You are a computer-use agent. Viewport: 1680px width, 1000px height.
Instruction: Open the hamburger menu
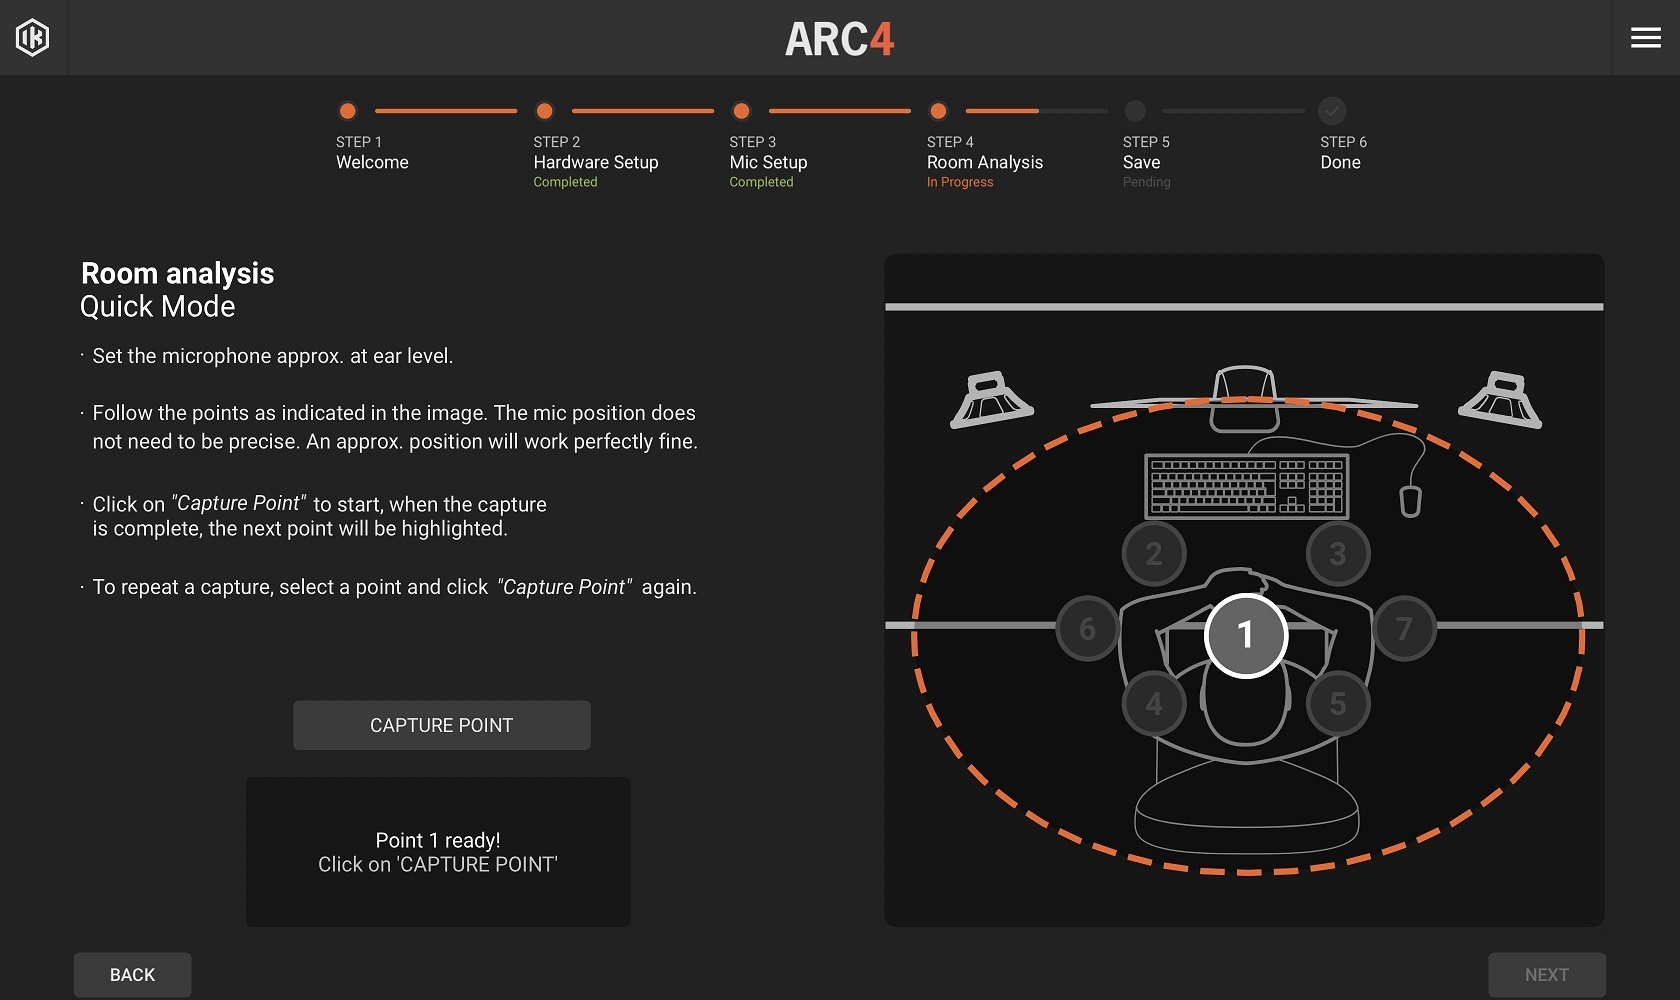click(1645, 38)
